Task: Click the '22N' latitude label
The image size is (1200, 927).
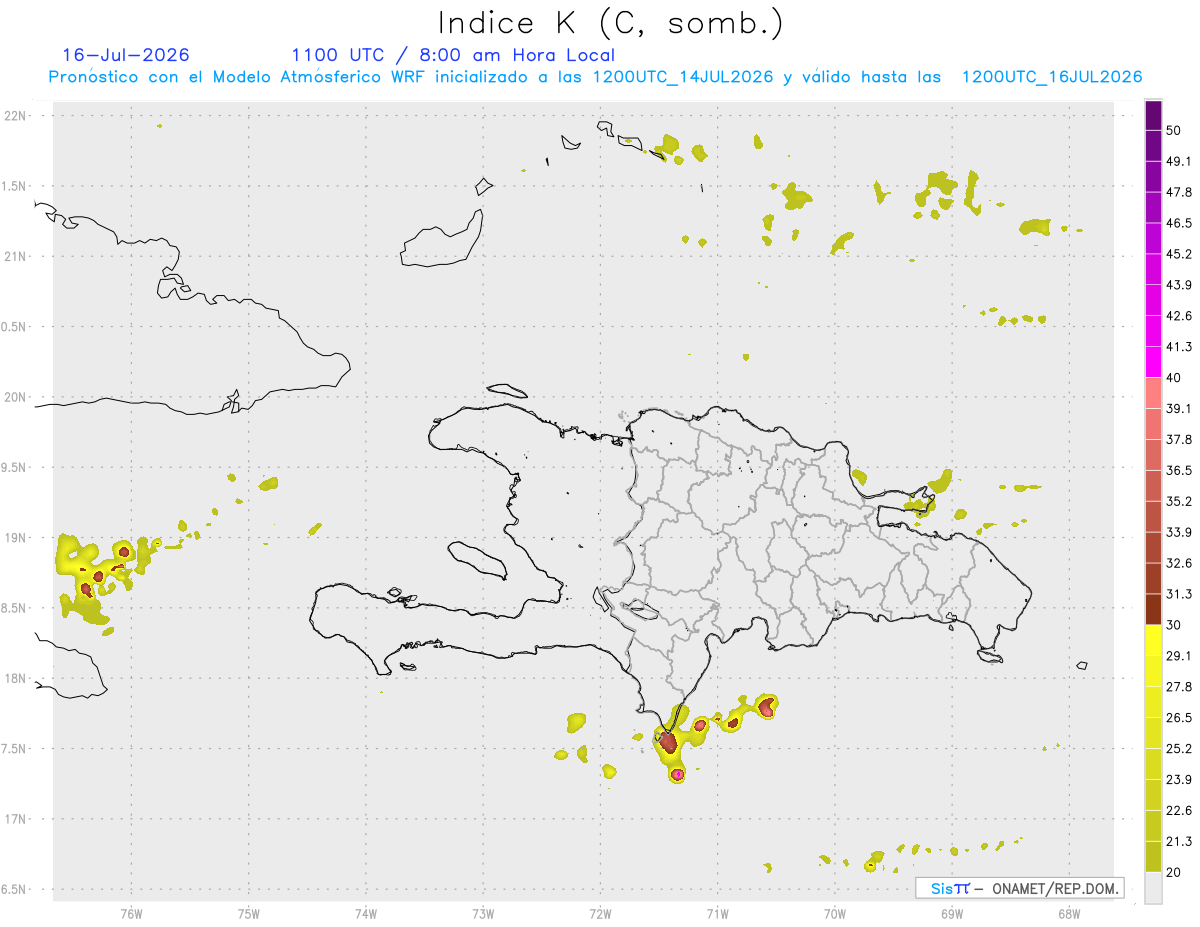Action: coord(17,116)
